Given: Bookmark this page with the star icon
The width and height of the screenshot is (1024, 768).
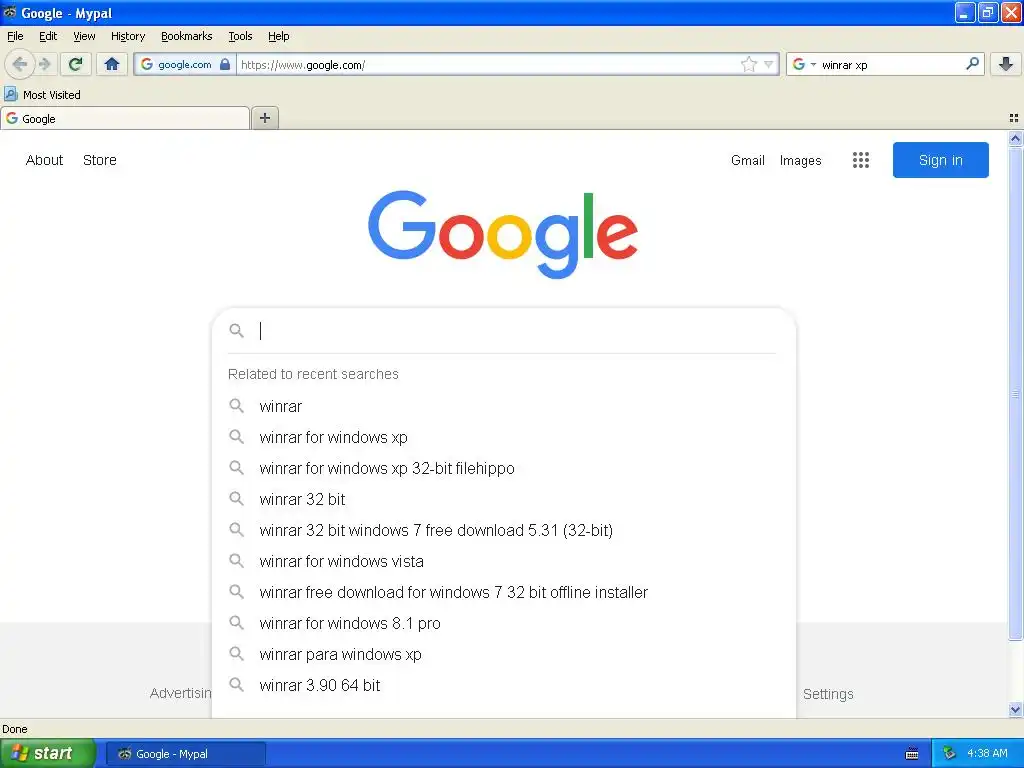Looking at the screenshot, I should point(748,64).
